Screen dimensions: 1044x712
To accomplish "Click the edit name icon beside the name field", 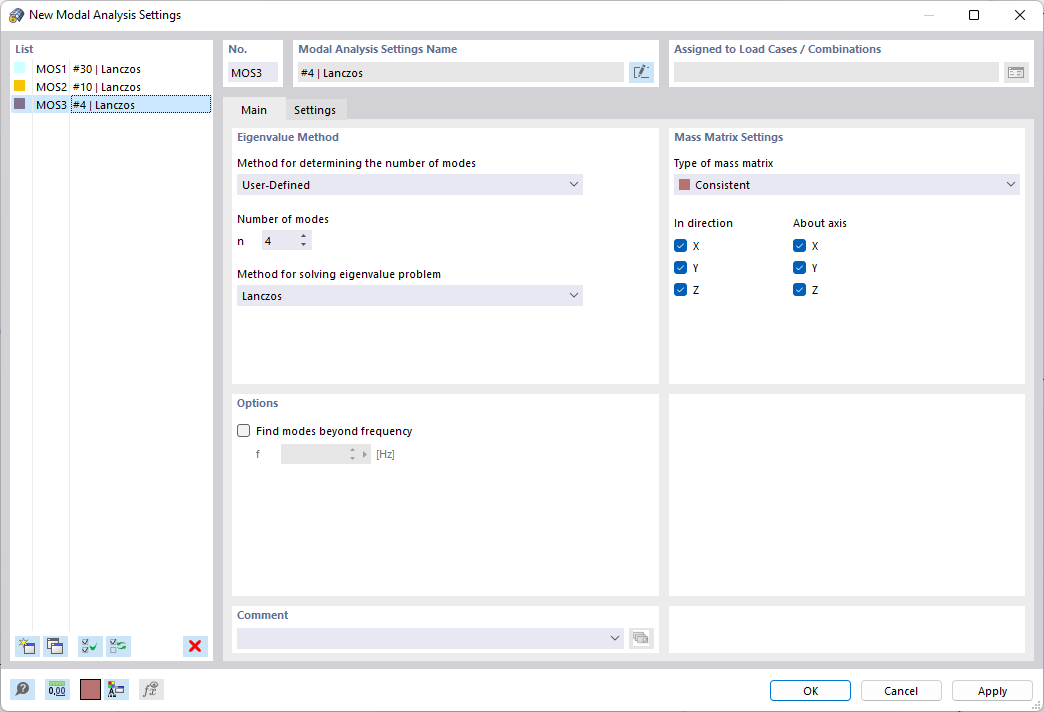I will point(641,72).
